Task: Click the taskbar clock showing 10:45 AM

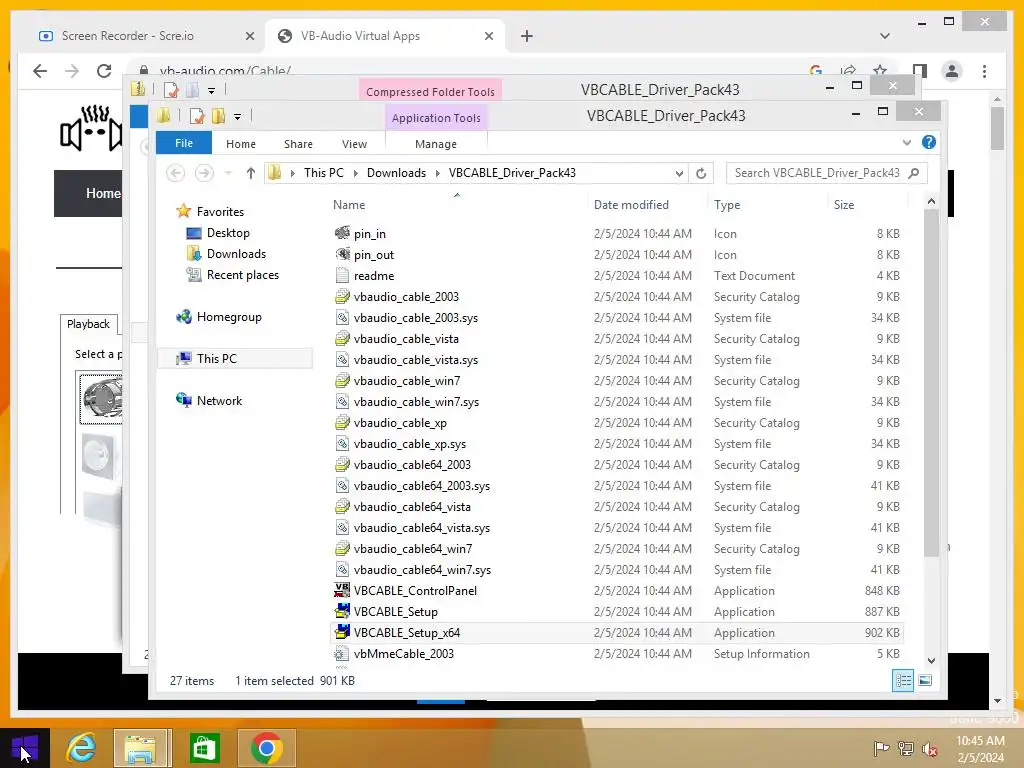Action: coord(980,749)
